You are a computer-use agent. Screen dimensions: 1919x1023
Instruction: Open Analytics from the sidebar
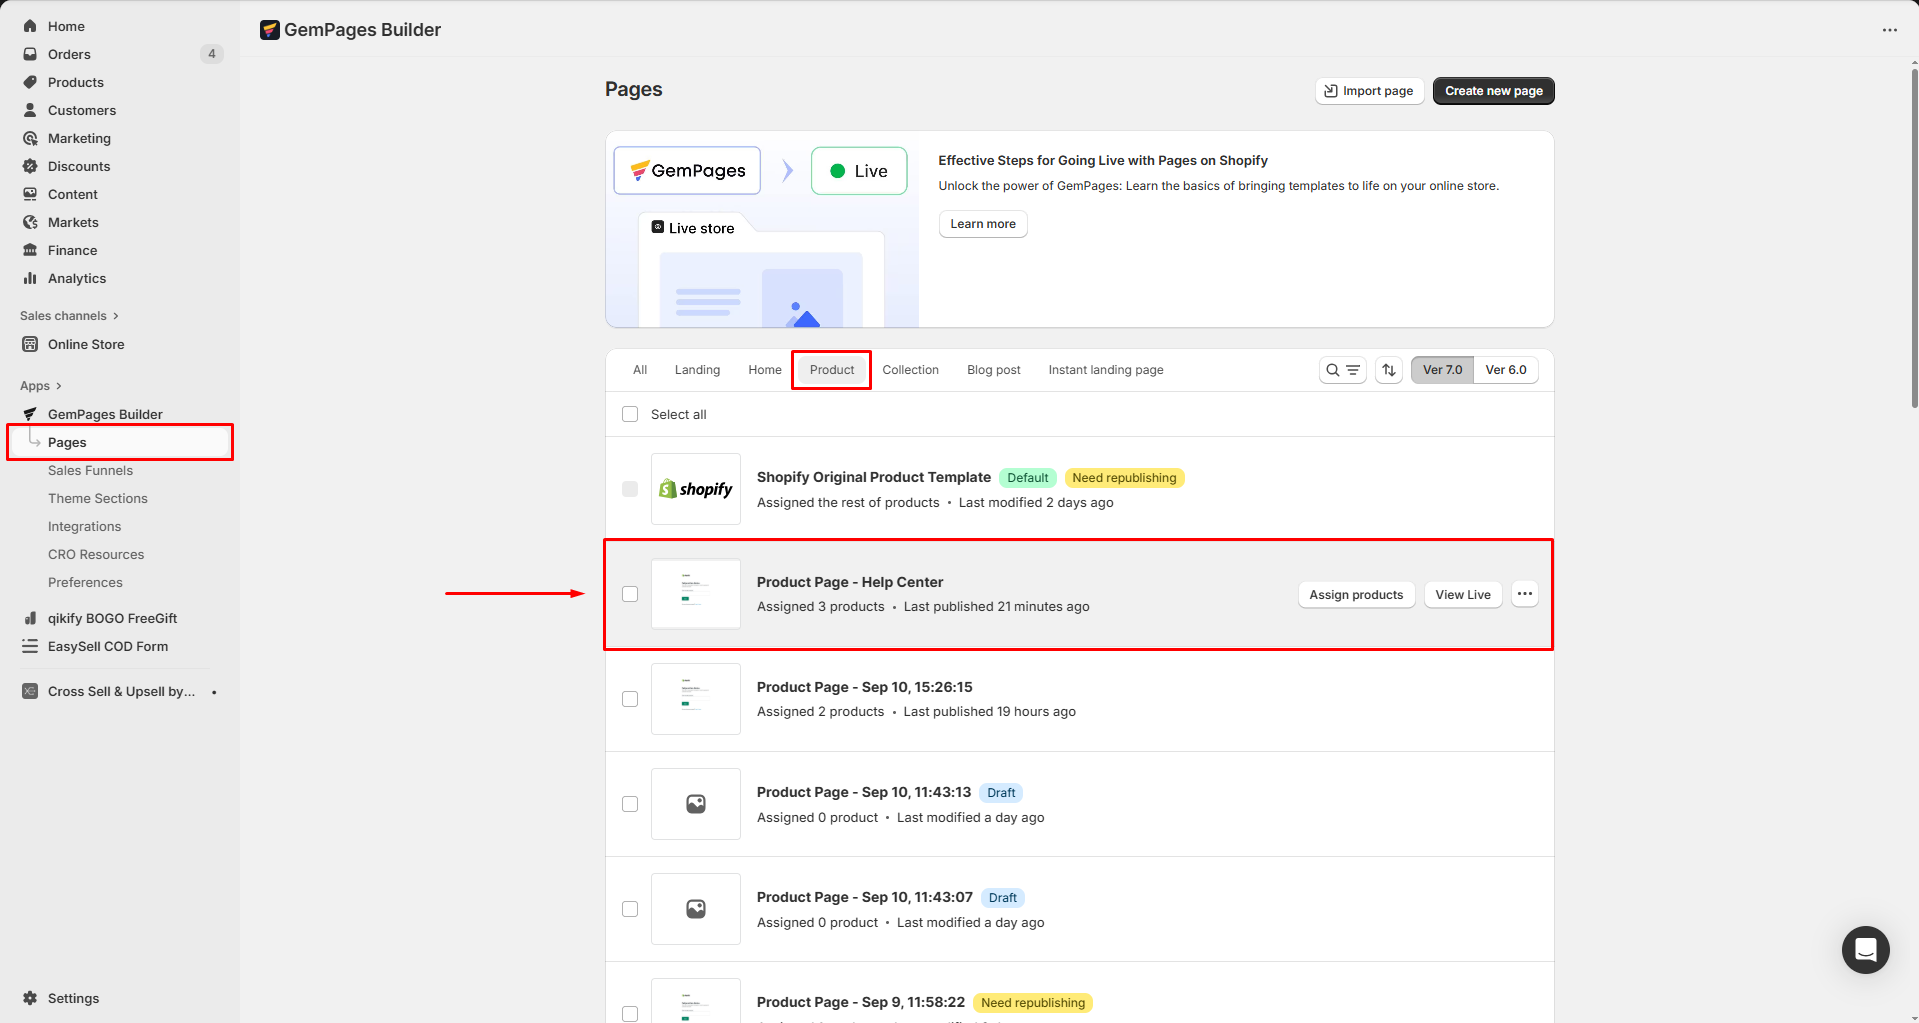(x=77, y=278)
